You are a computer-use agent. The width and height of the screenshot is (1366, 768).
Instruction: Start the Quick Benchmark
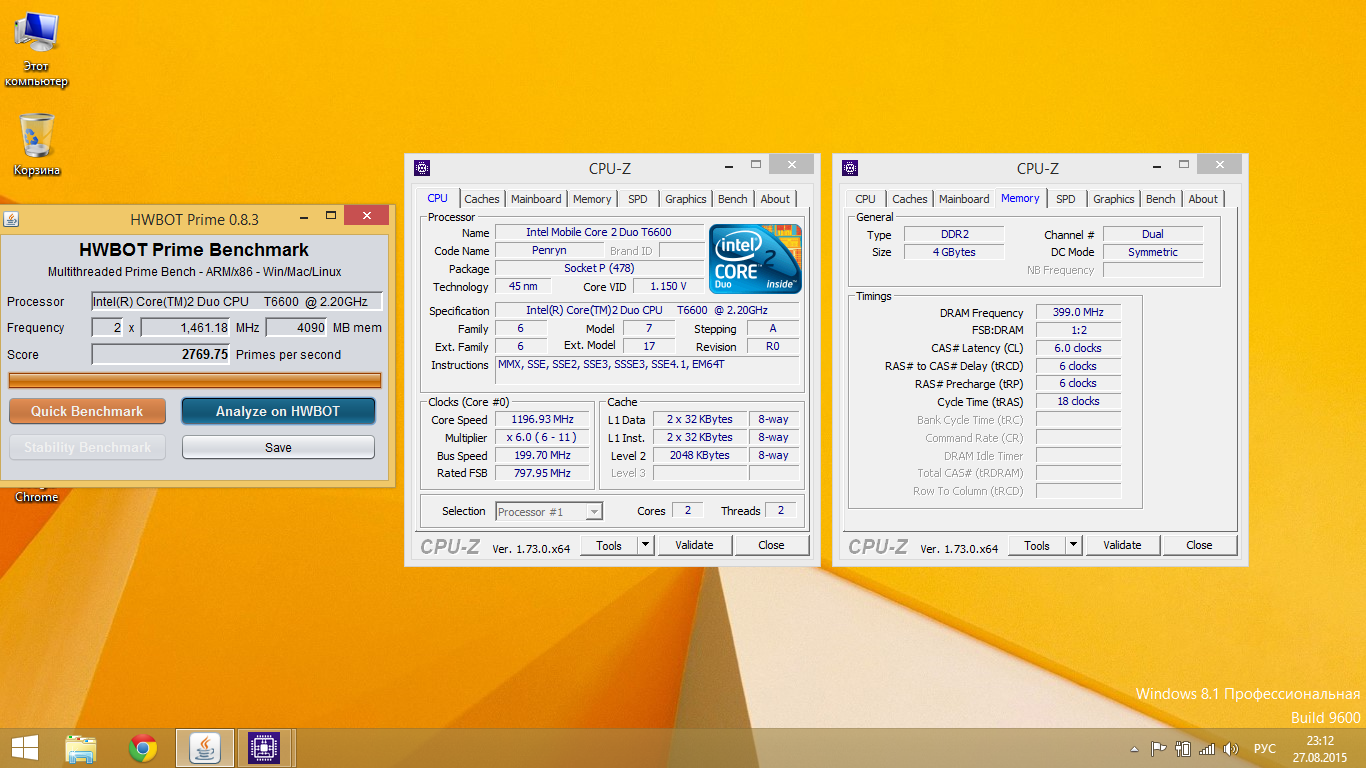click(87, 411)
